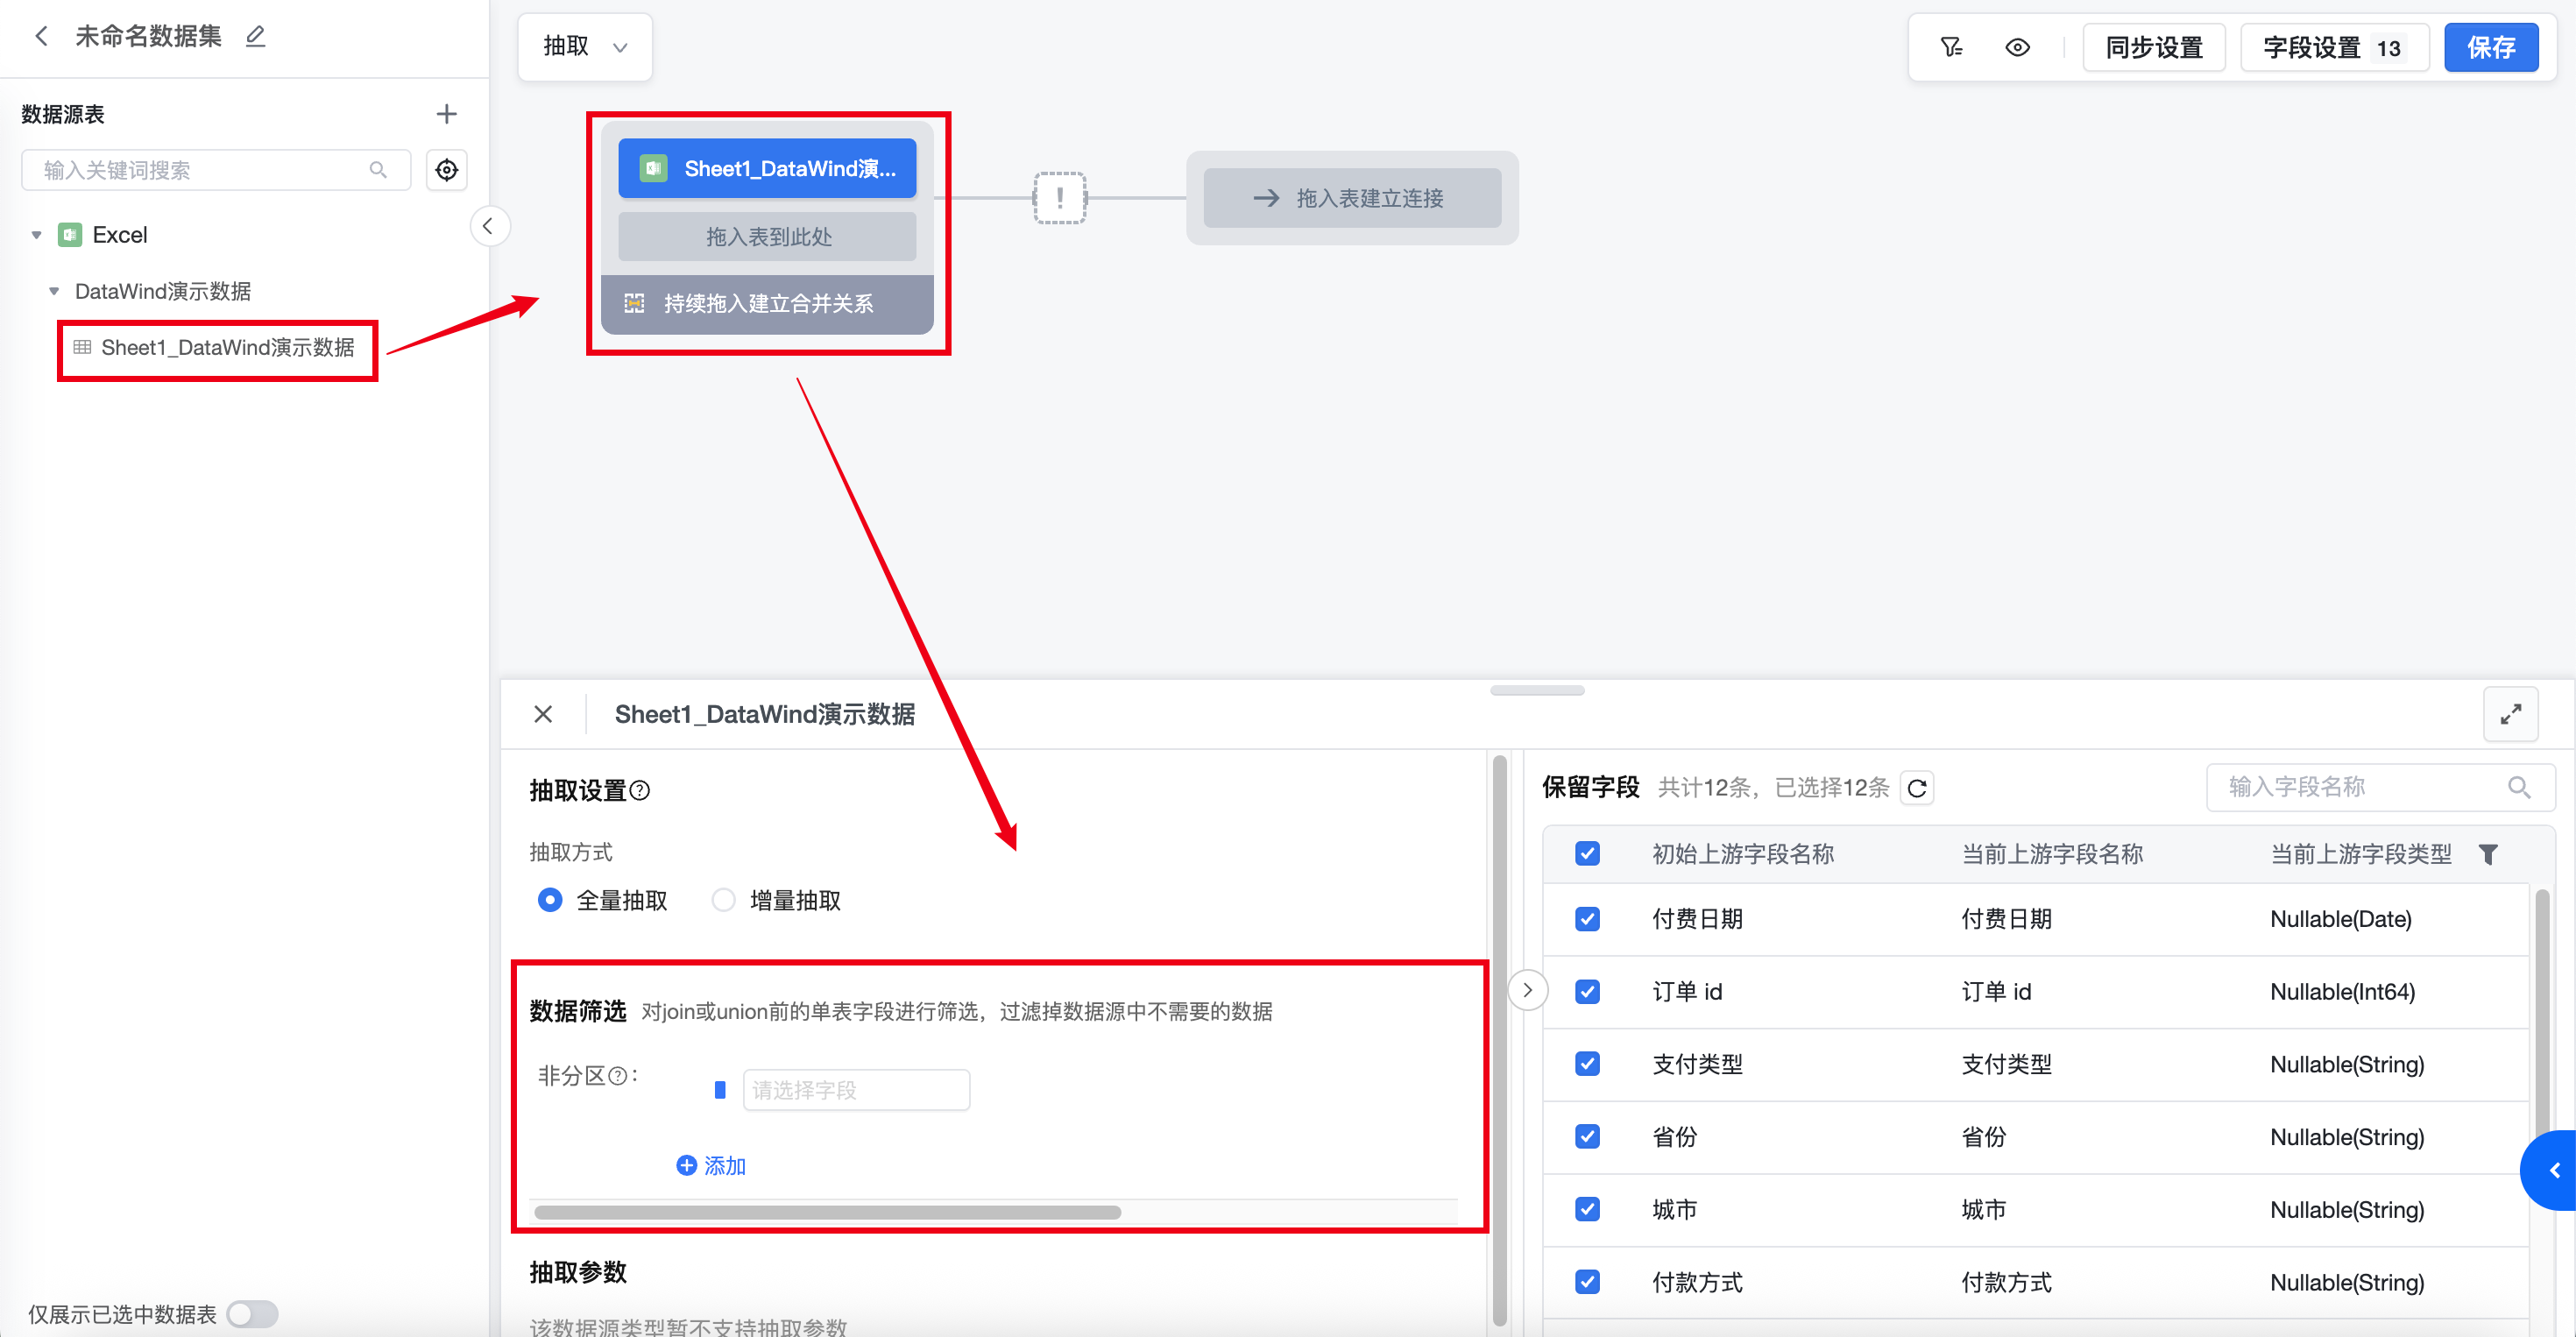Click the 保存 button
The height and width of the screenshot is (1337, 2576).
pyautogui.click(x=2490, y=47)
